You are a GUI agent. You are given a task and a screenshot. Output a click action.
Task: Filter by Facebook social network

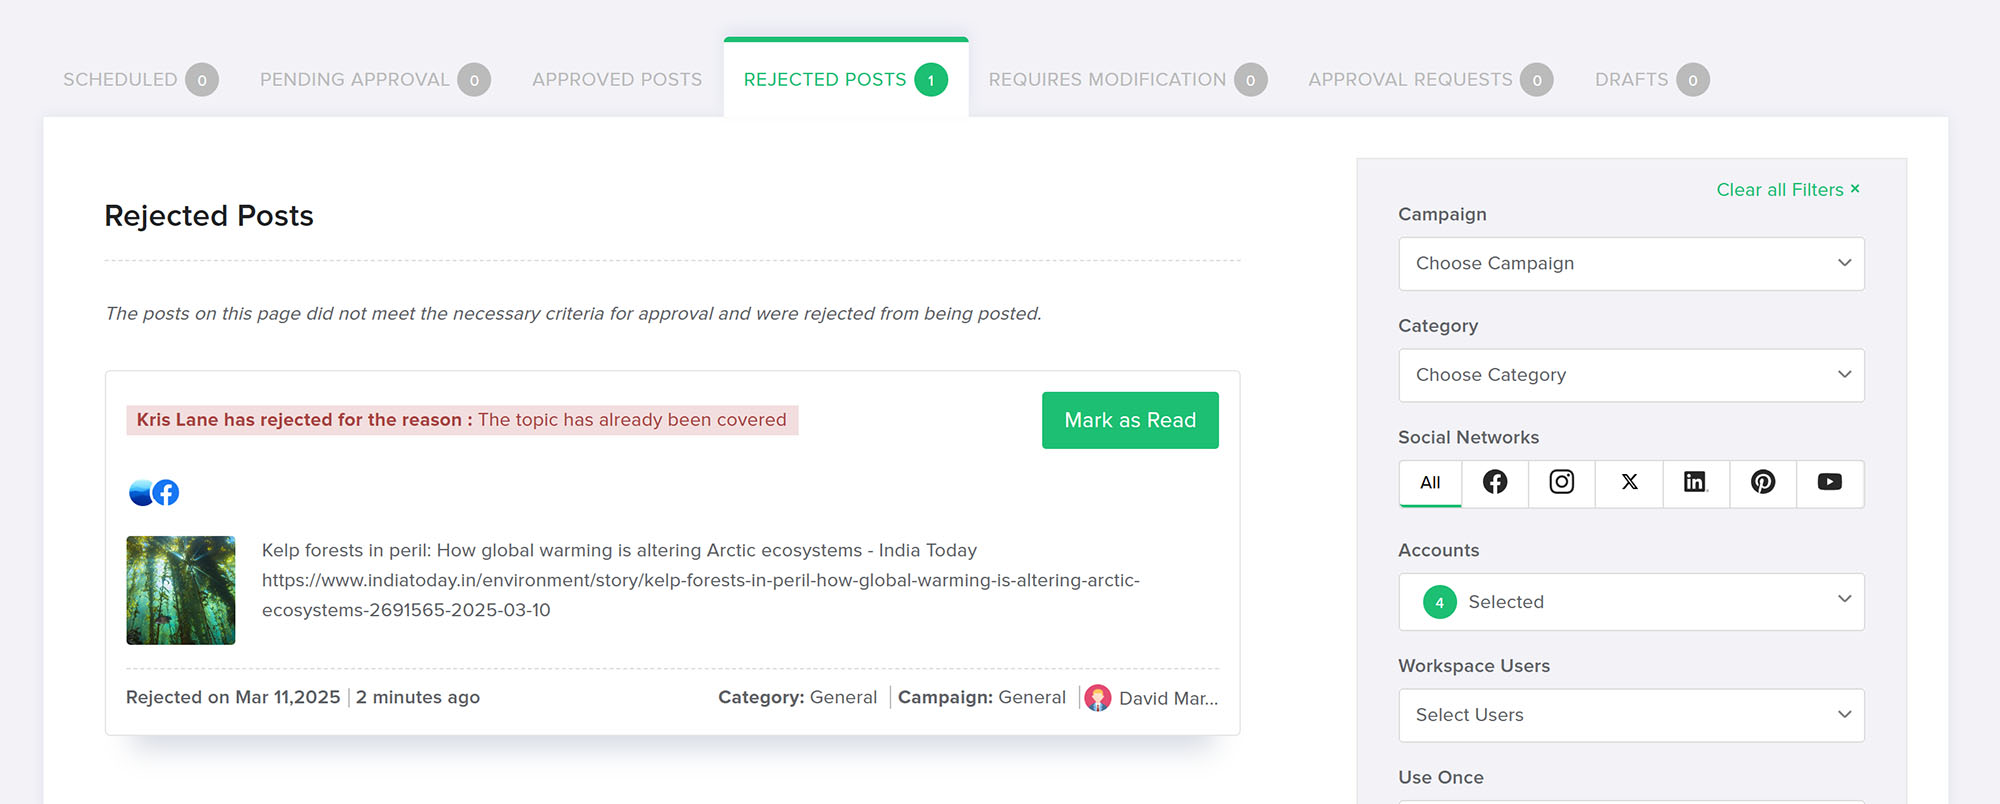1495,483
